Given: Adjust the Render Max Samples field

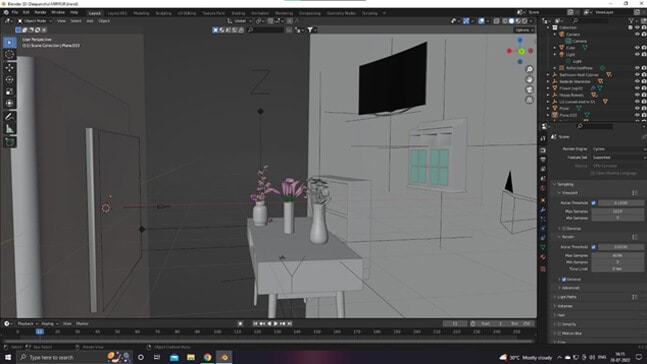Looking at the screenshot, I should 617,255.
